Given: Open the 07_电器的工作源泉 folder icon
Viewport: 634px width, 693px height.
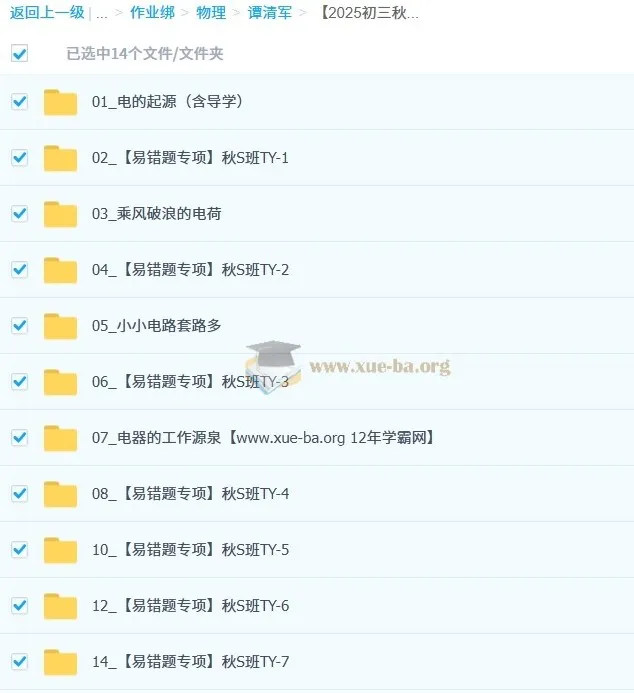Looking at the screenshot, I should (61, 438).
